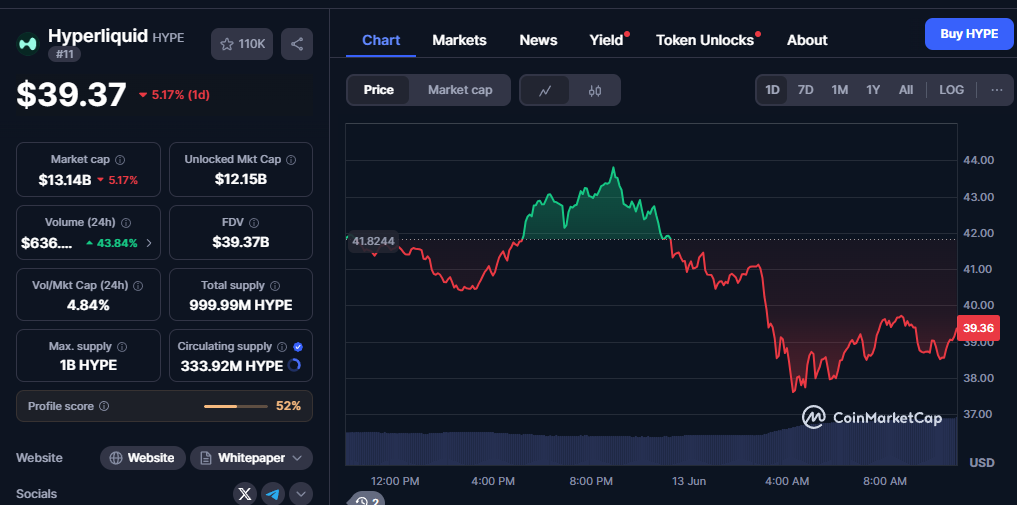Select 1D time range
The width and height of the screenshot is (1017, 505).
[x=772, y=90]
